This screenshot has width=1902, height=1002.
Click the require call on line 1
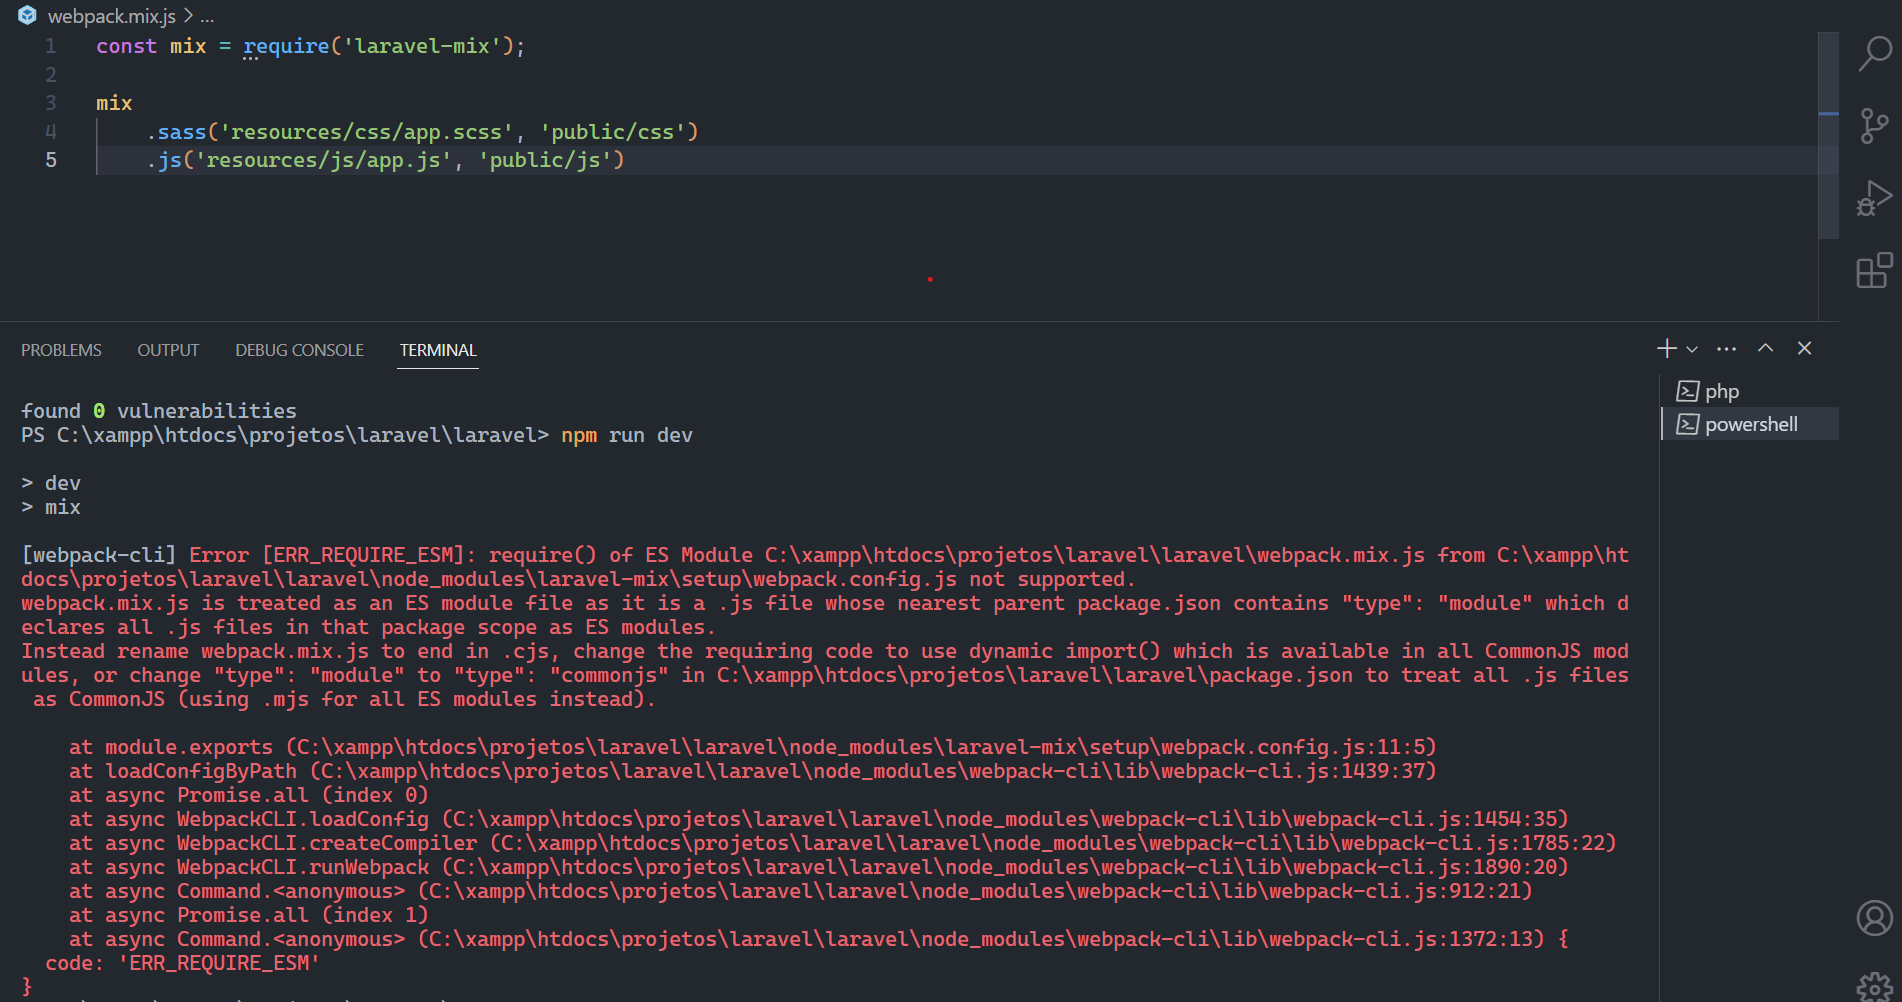point(286,46)
